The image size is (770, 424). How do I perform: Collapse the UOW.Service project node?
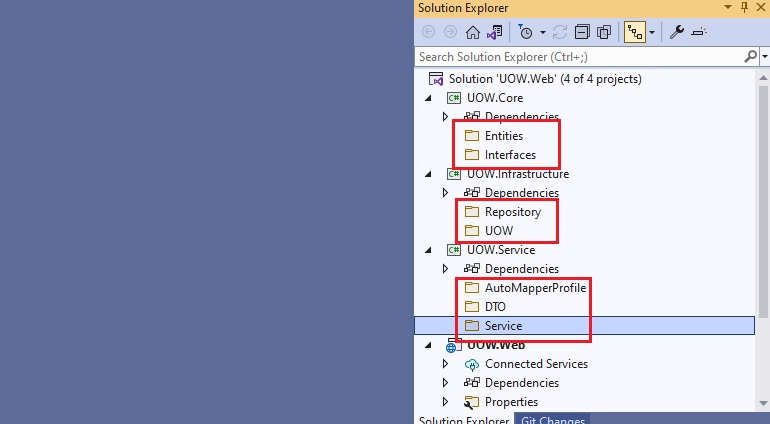click(x=428, y=250)
